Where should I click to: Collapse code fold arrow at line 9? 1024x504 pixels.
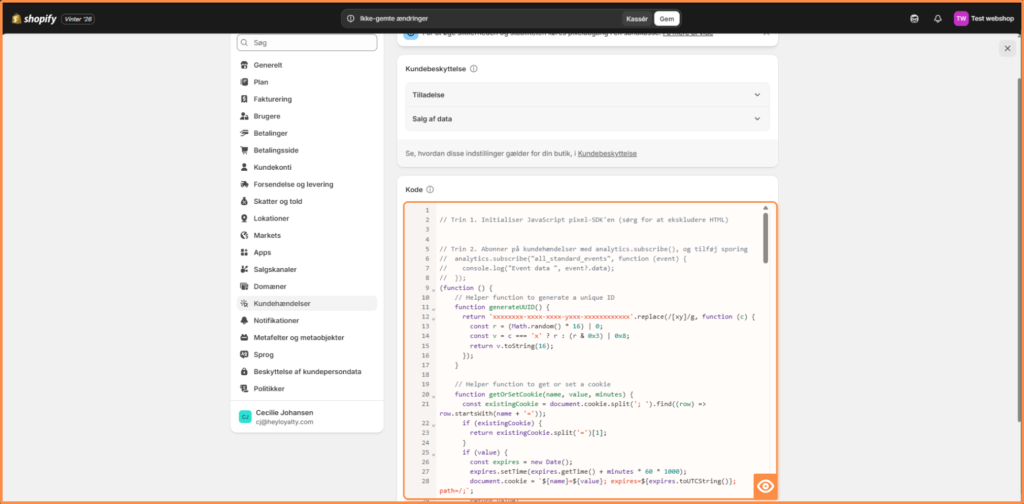point(434,288)
